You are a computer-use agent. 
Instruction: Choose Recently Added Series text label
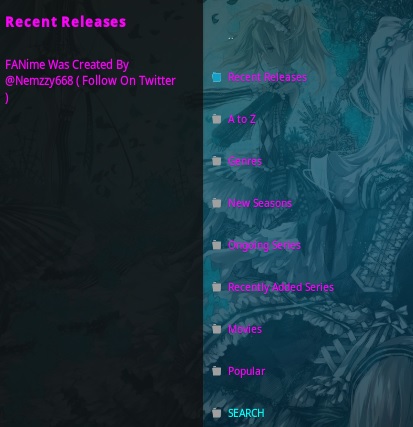[x=281, y=287]
